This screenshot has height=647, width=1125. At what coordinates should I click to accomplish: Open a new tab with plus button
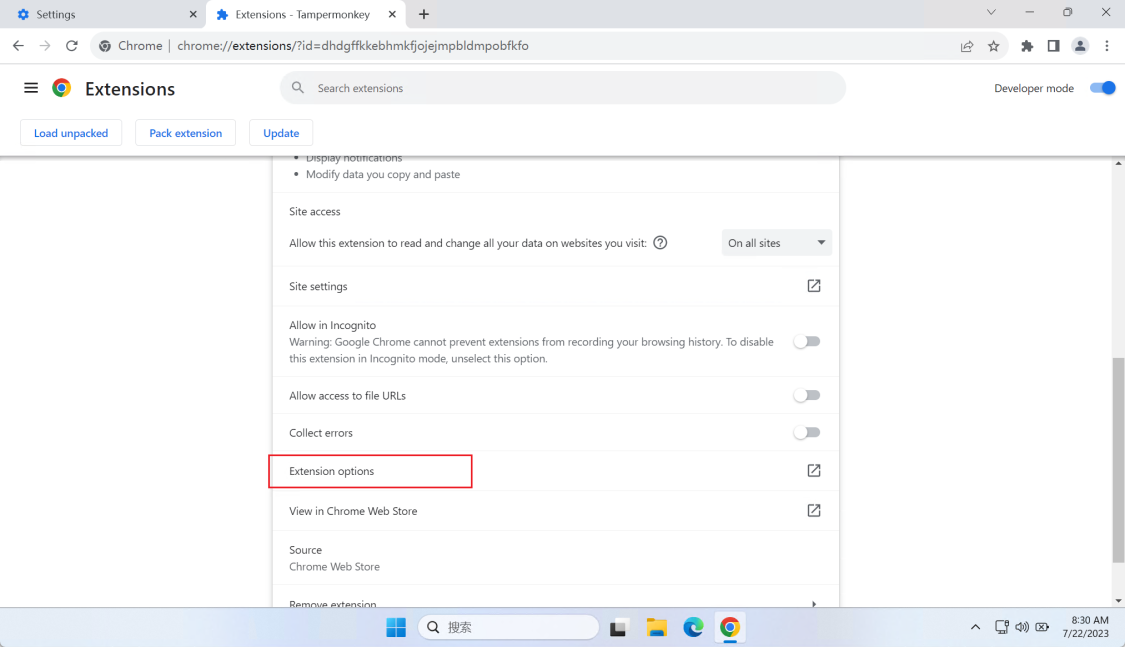(424, 14)
